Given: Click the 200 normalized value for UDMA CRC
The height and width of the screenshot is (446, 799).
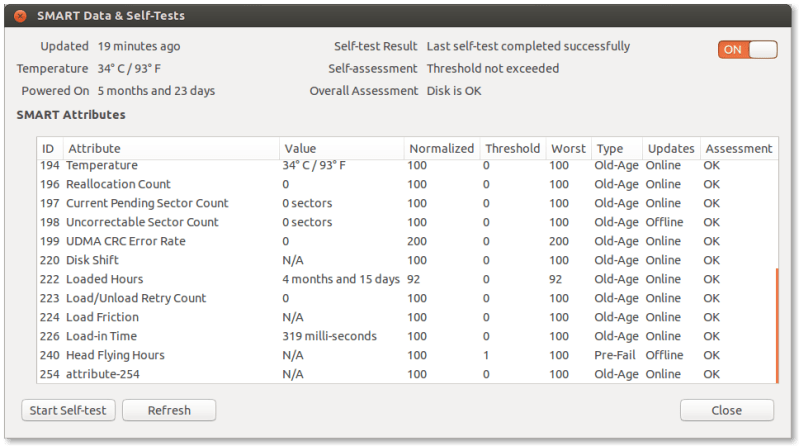Looking at the screenshot, I should tap(417, 241).
